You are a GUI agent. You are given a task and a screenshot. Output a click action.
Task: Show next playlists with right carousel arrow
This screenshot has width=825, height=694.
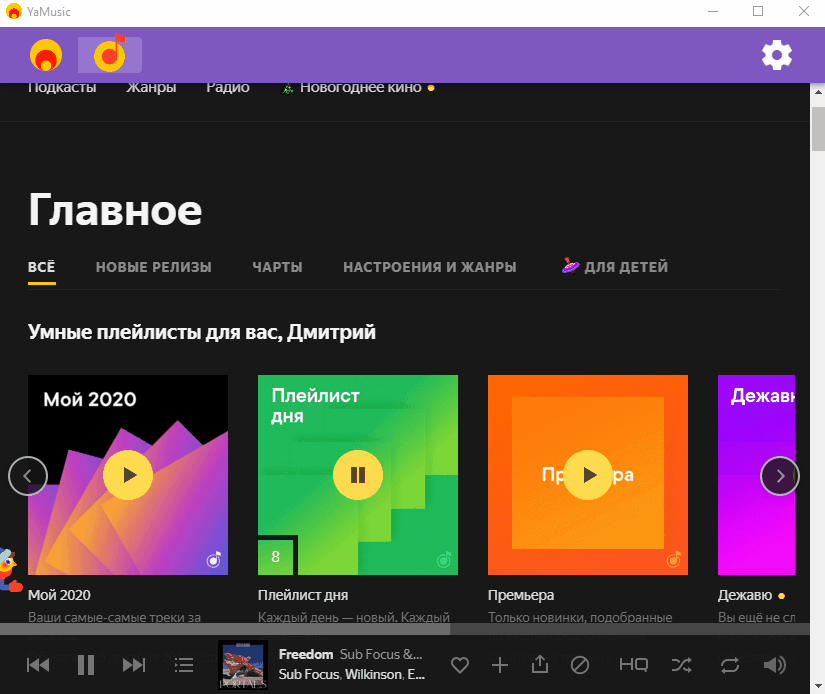780,476
